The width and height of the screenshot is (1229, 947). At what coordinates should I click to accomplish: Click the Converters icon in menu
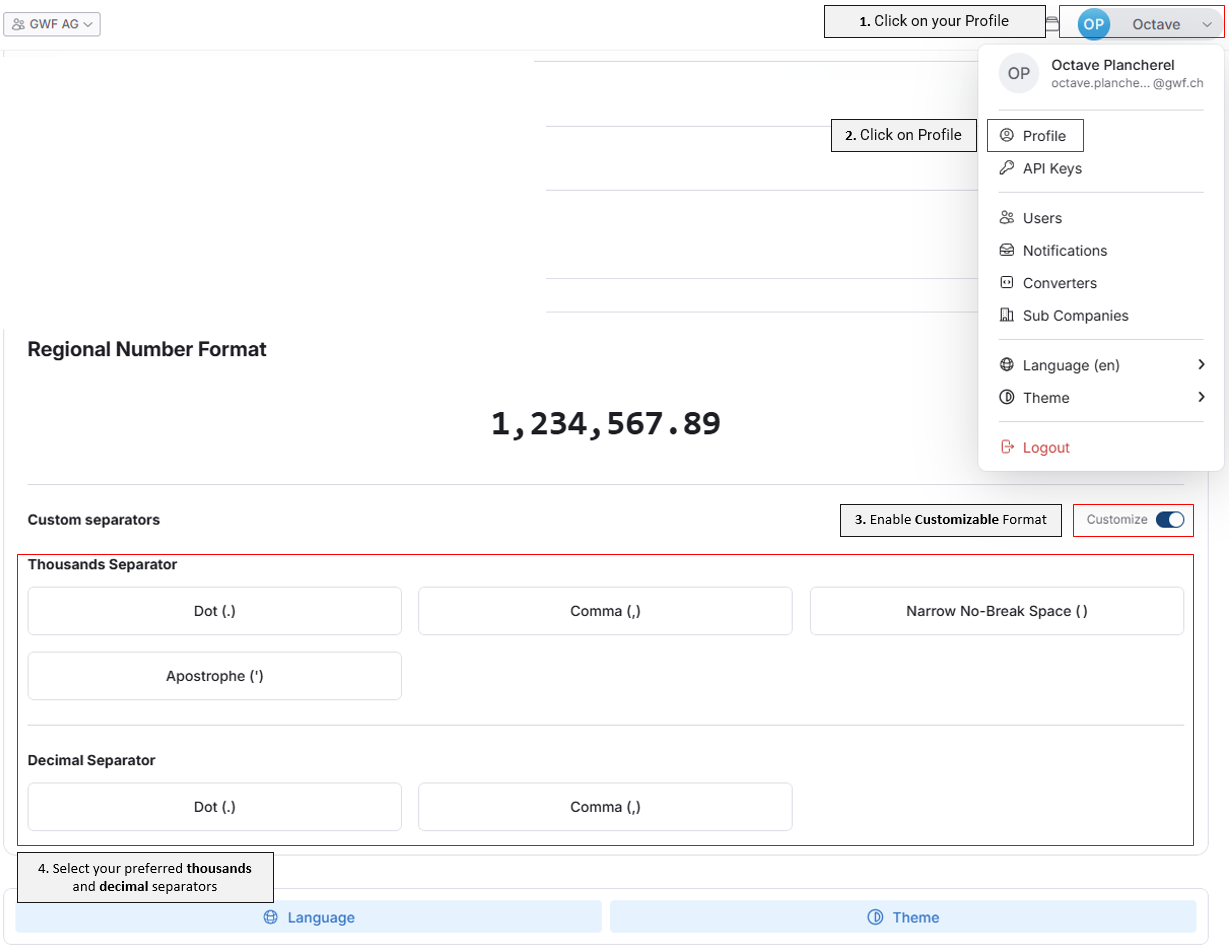point(1007,282)
